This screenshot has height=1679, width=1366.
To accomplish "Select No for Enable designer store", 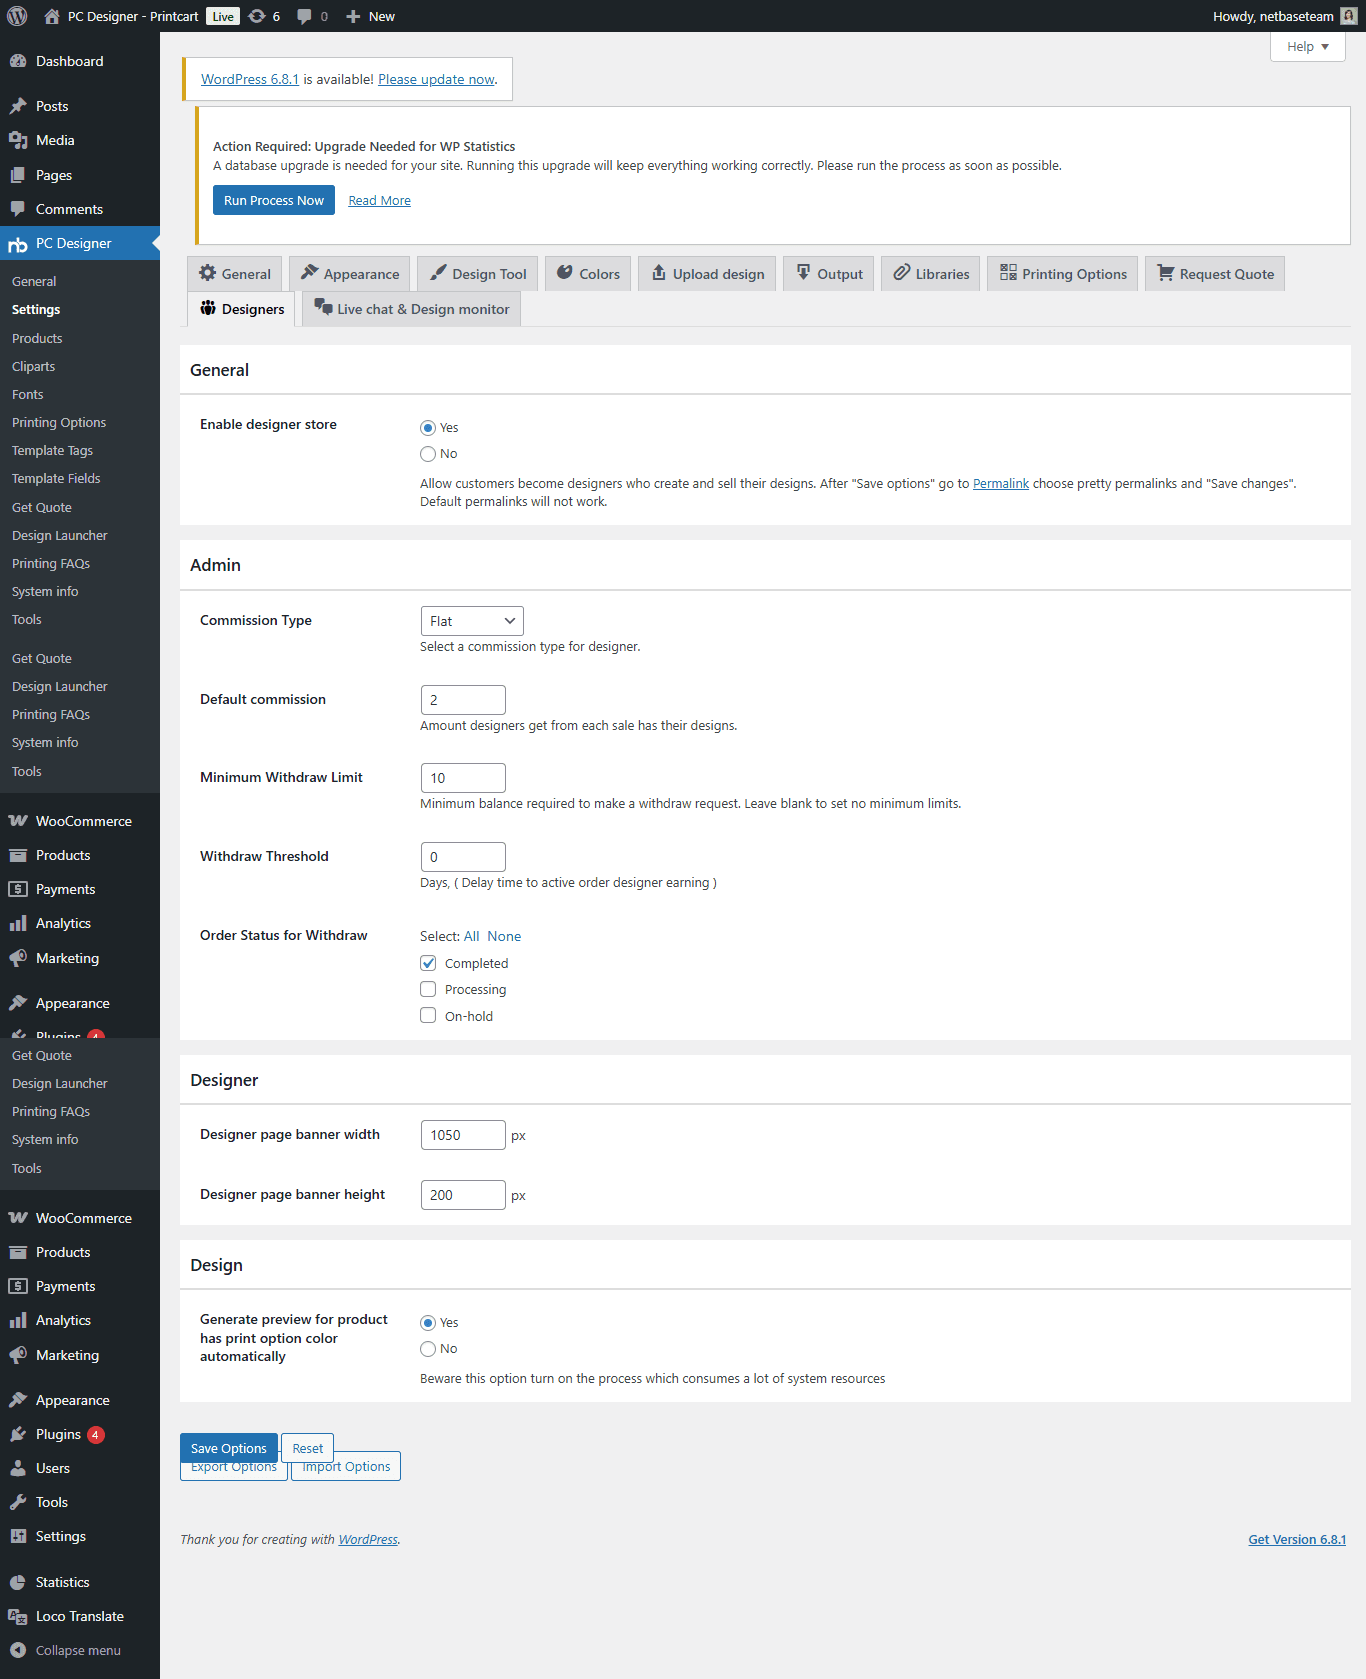I will click(x=428, y=454).
